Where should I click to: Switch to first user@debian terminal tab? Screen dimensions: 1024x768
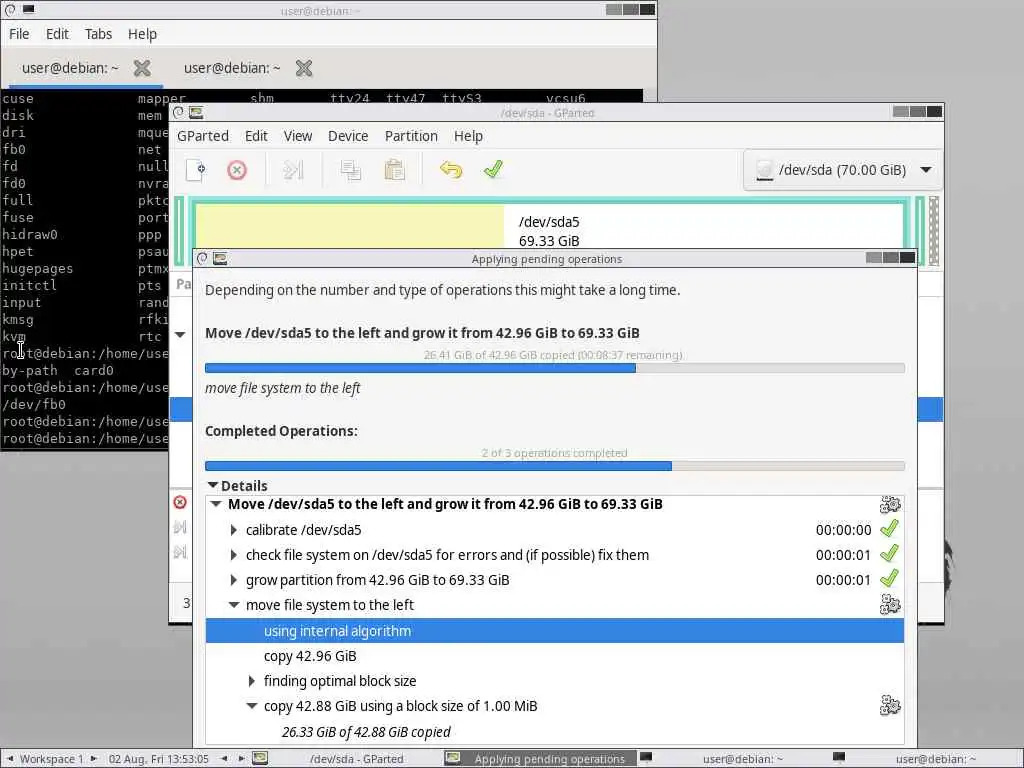70,68
